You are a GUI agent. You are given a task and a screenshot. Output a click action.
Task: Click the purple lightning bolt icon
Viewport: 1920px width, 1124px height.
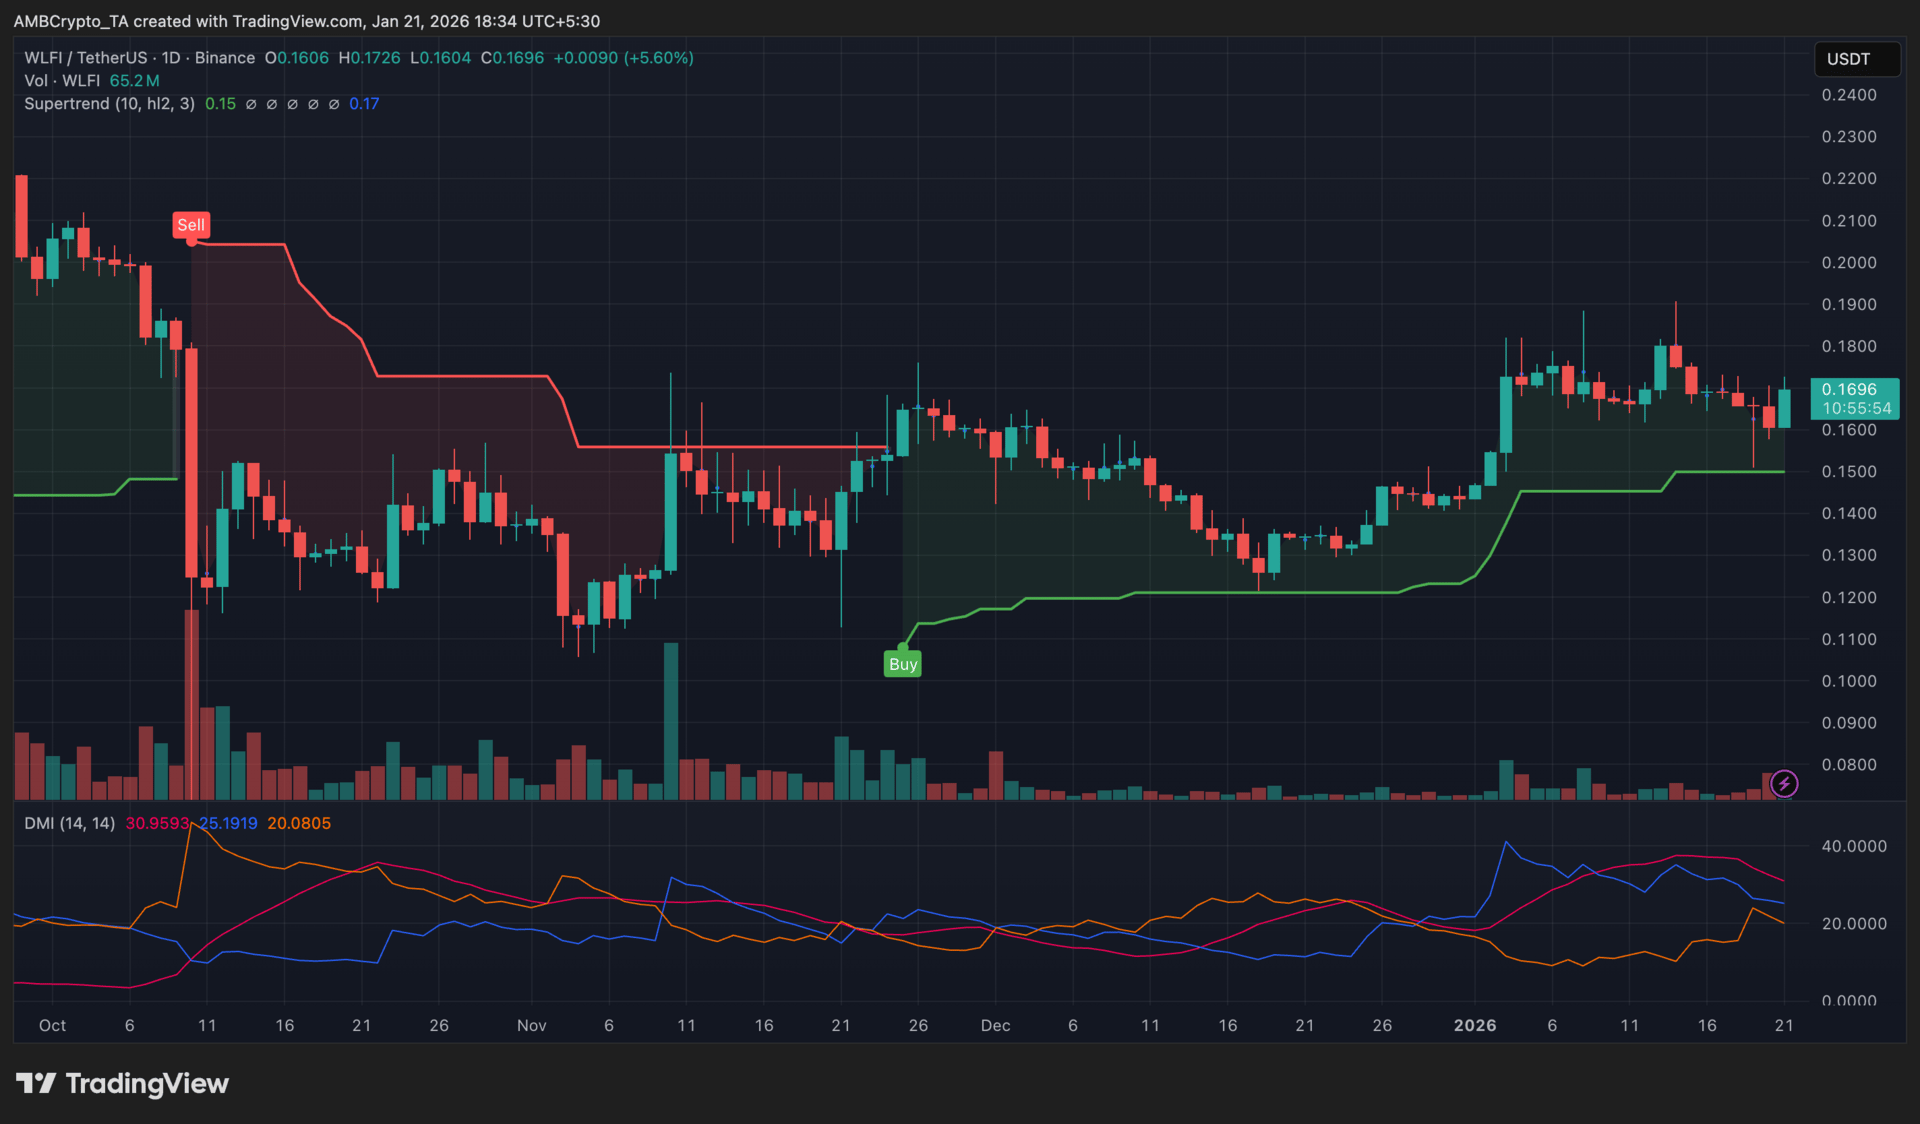[x=1784, y=784]
